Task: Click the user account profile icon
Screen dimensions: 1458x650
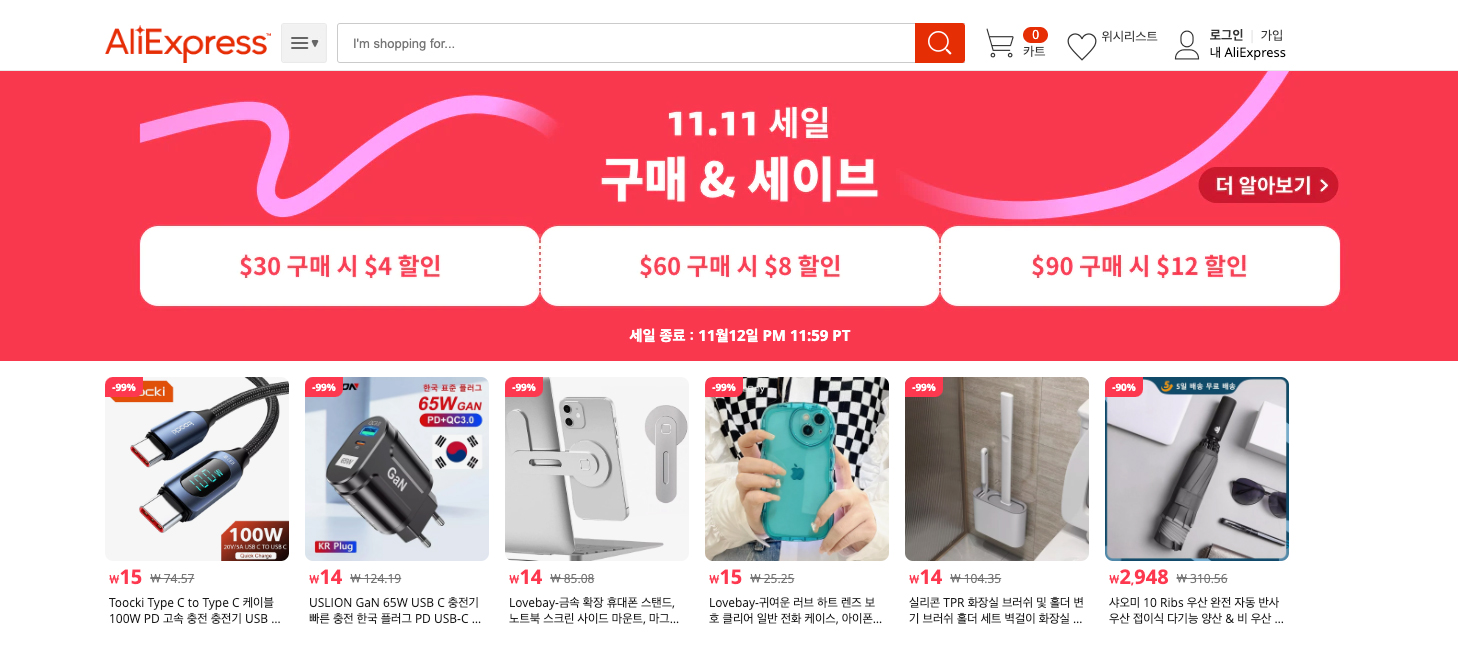Action: [x=1187, y=45]
